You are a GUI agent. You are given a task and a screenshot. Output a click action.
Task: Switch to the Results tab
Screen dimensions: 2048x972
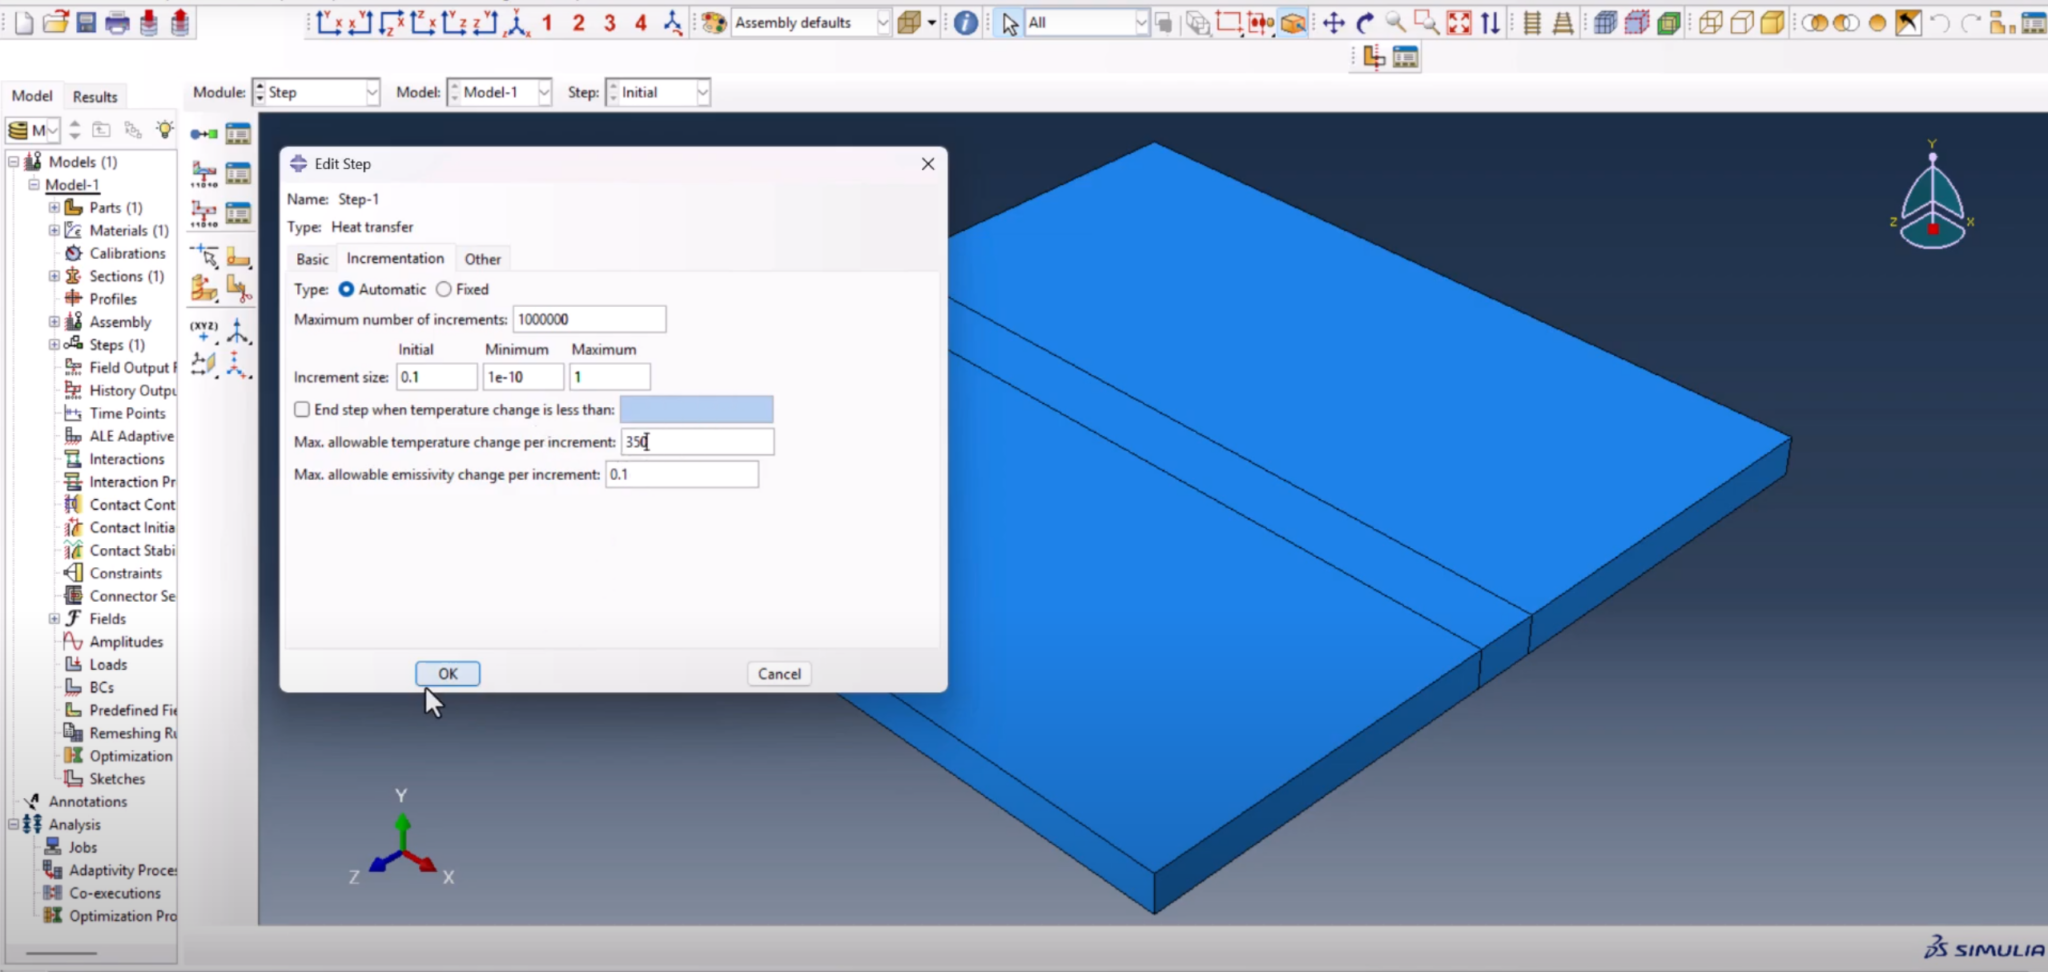[x=95, y=95]
